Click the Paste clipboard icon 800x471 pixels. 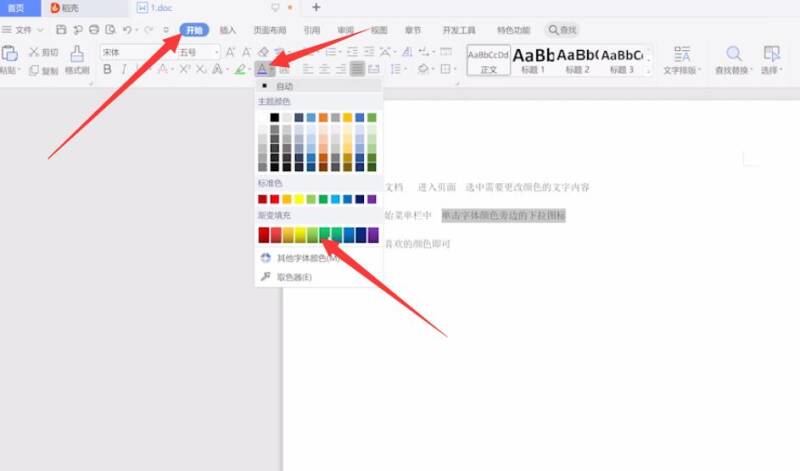click(9, 53)
